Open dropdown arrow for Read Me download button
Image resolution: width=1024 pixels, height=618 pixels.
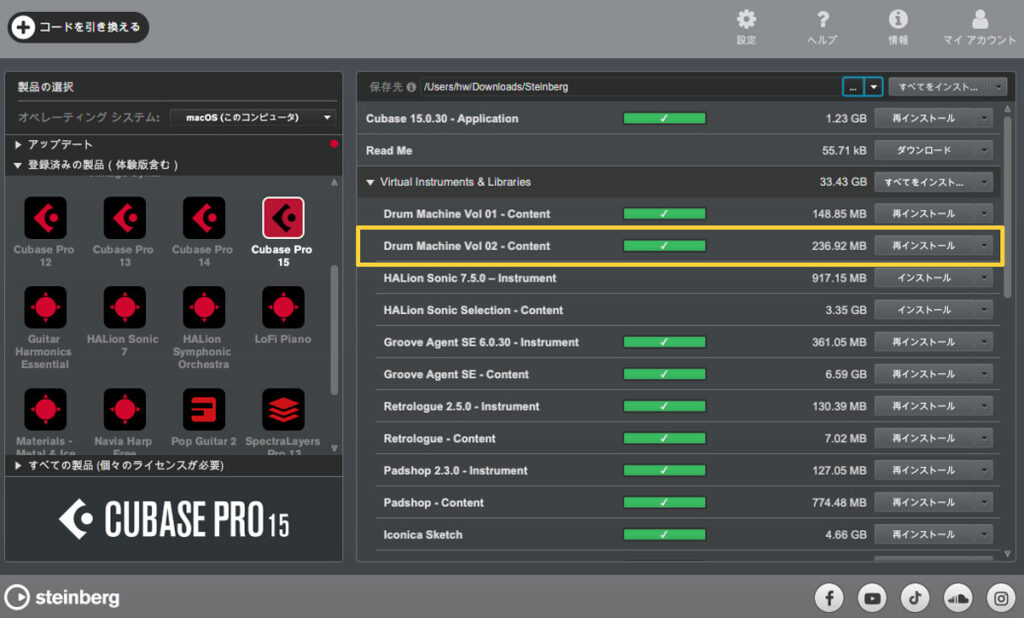pyautogui.click(x=984, y=150)
